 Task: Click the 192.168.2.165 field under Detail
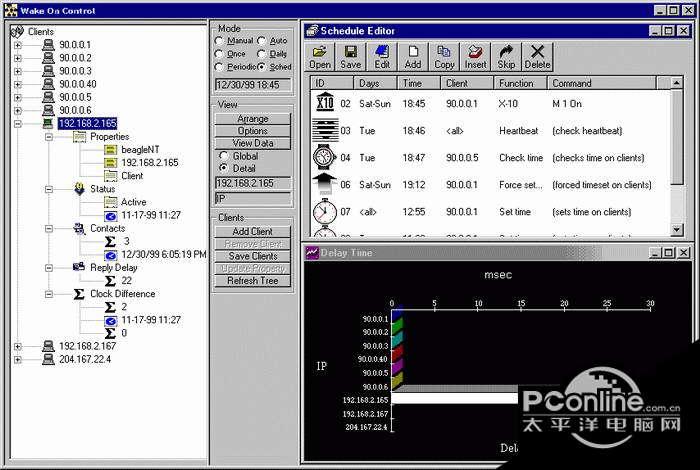coord(253,183)
